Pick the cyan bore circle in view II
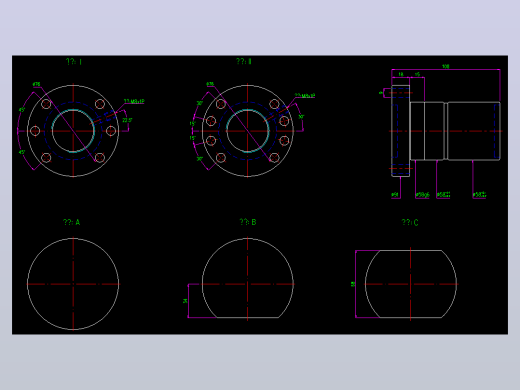Screen dimensions: 520x390 coord(248,131)
